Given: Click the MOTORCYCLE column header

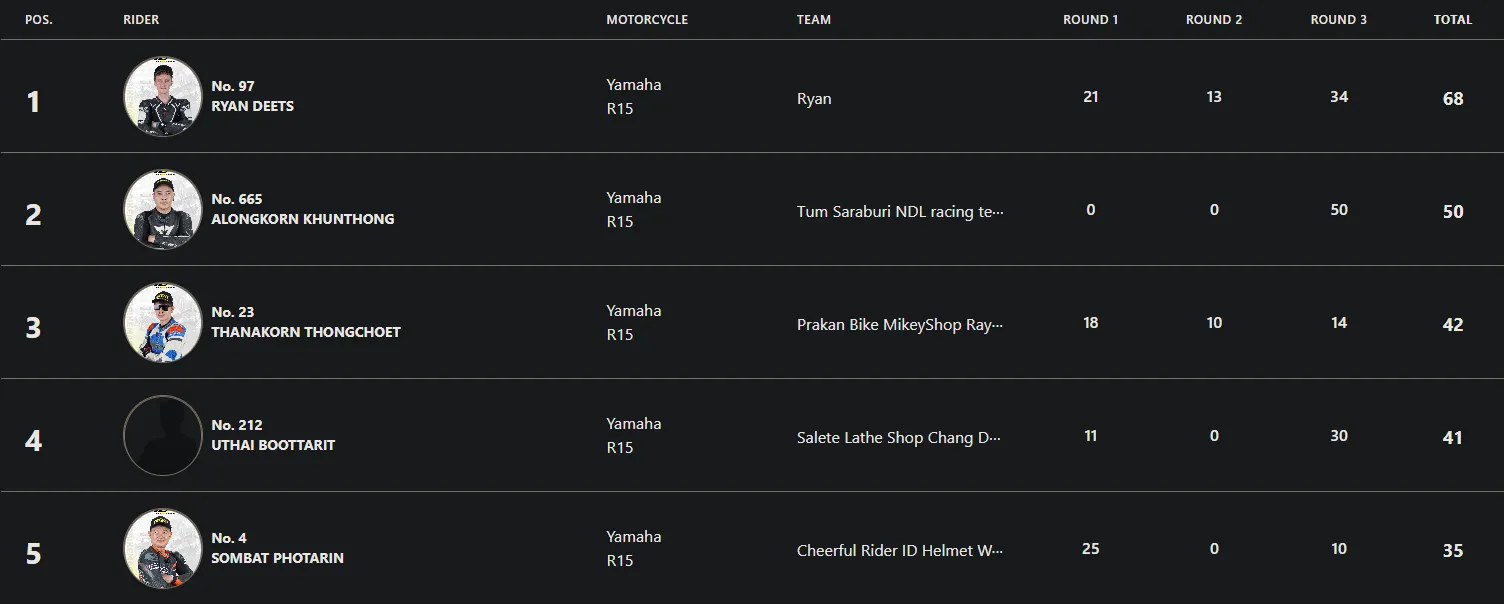Looking at the screenshot, I should click(x=646, y=20).
